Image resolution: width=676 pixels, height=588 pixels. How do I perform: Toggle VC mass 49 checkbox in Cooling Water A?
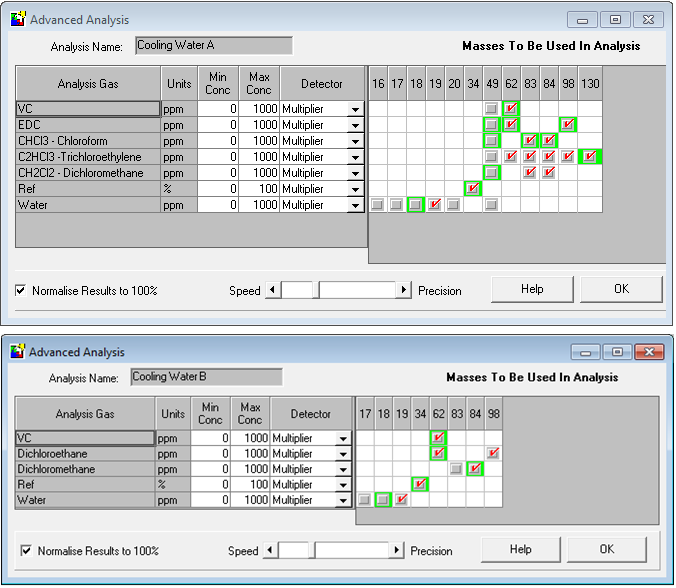click(491, 109)
